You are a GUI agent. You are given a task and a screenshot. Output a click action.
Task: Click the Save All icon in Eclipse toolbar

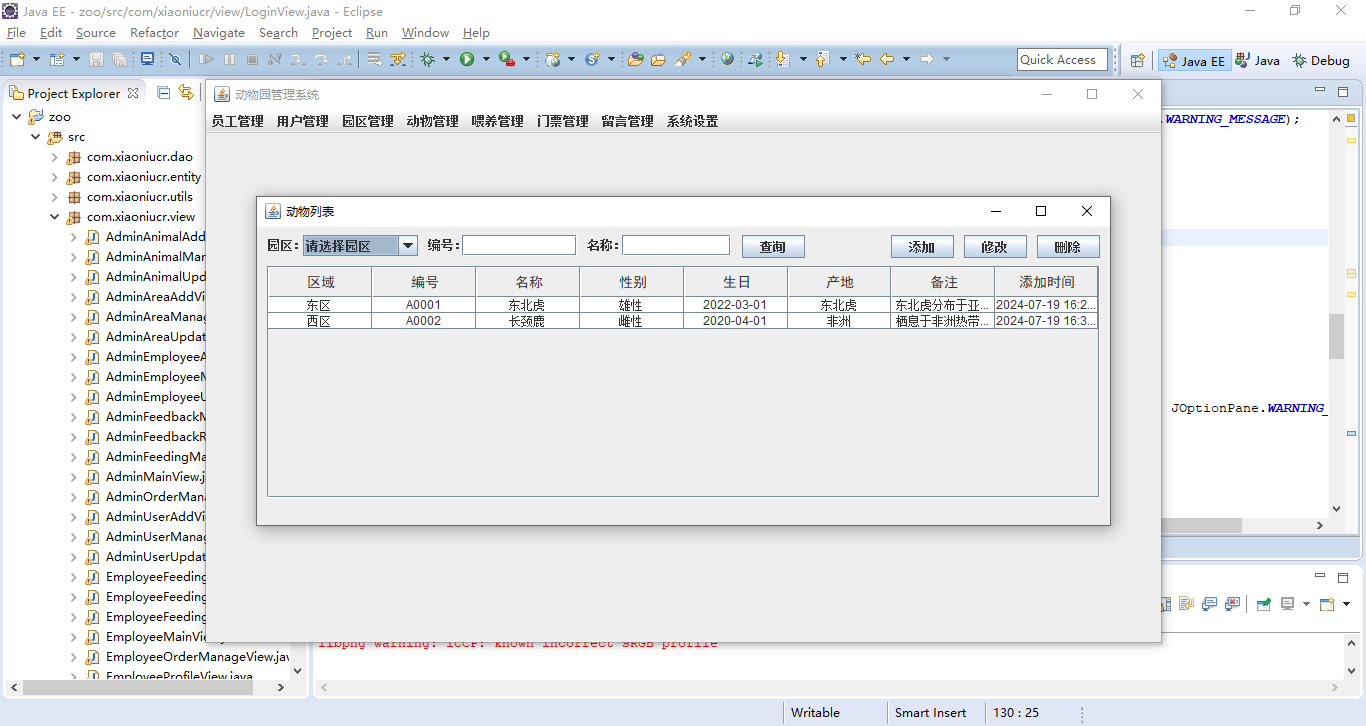119,60
